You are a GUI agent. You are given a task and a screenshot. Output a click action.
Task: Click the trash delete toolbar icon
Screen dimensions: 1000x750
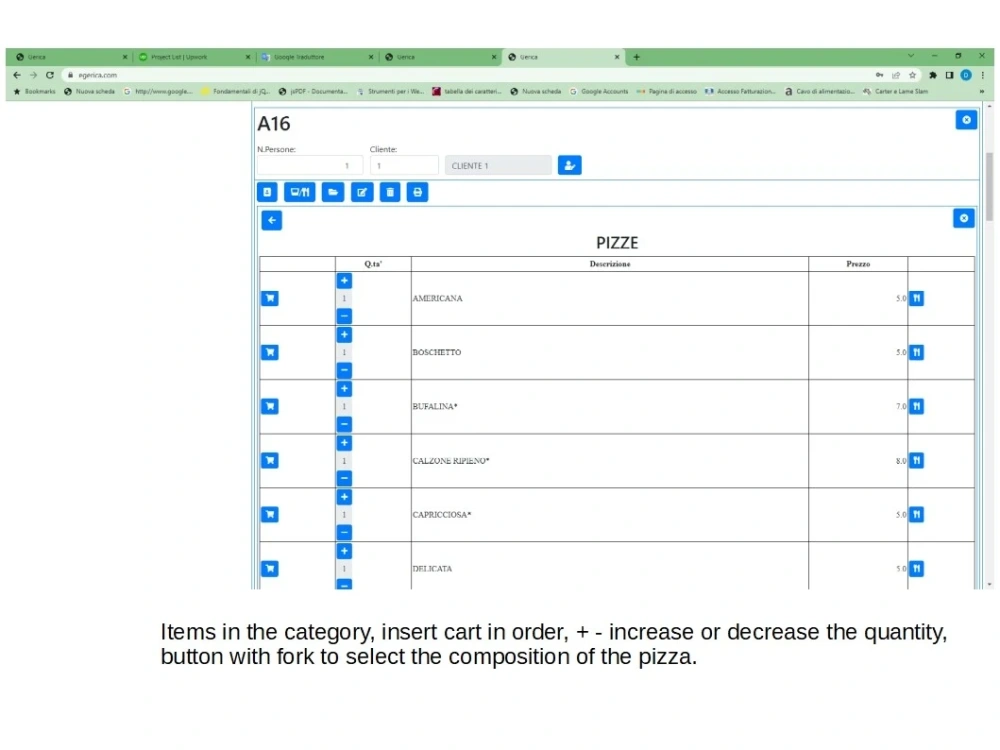click(390, 192)
